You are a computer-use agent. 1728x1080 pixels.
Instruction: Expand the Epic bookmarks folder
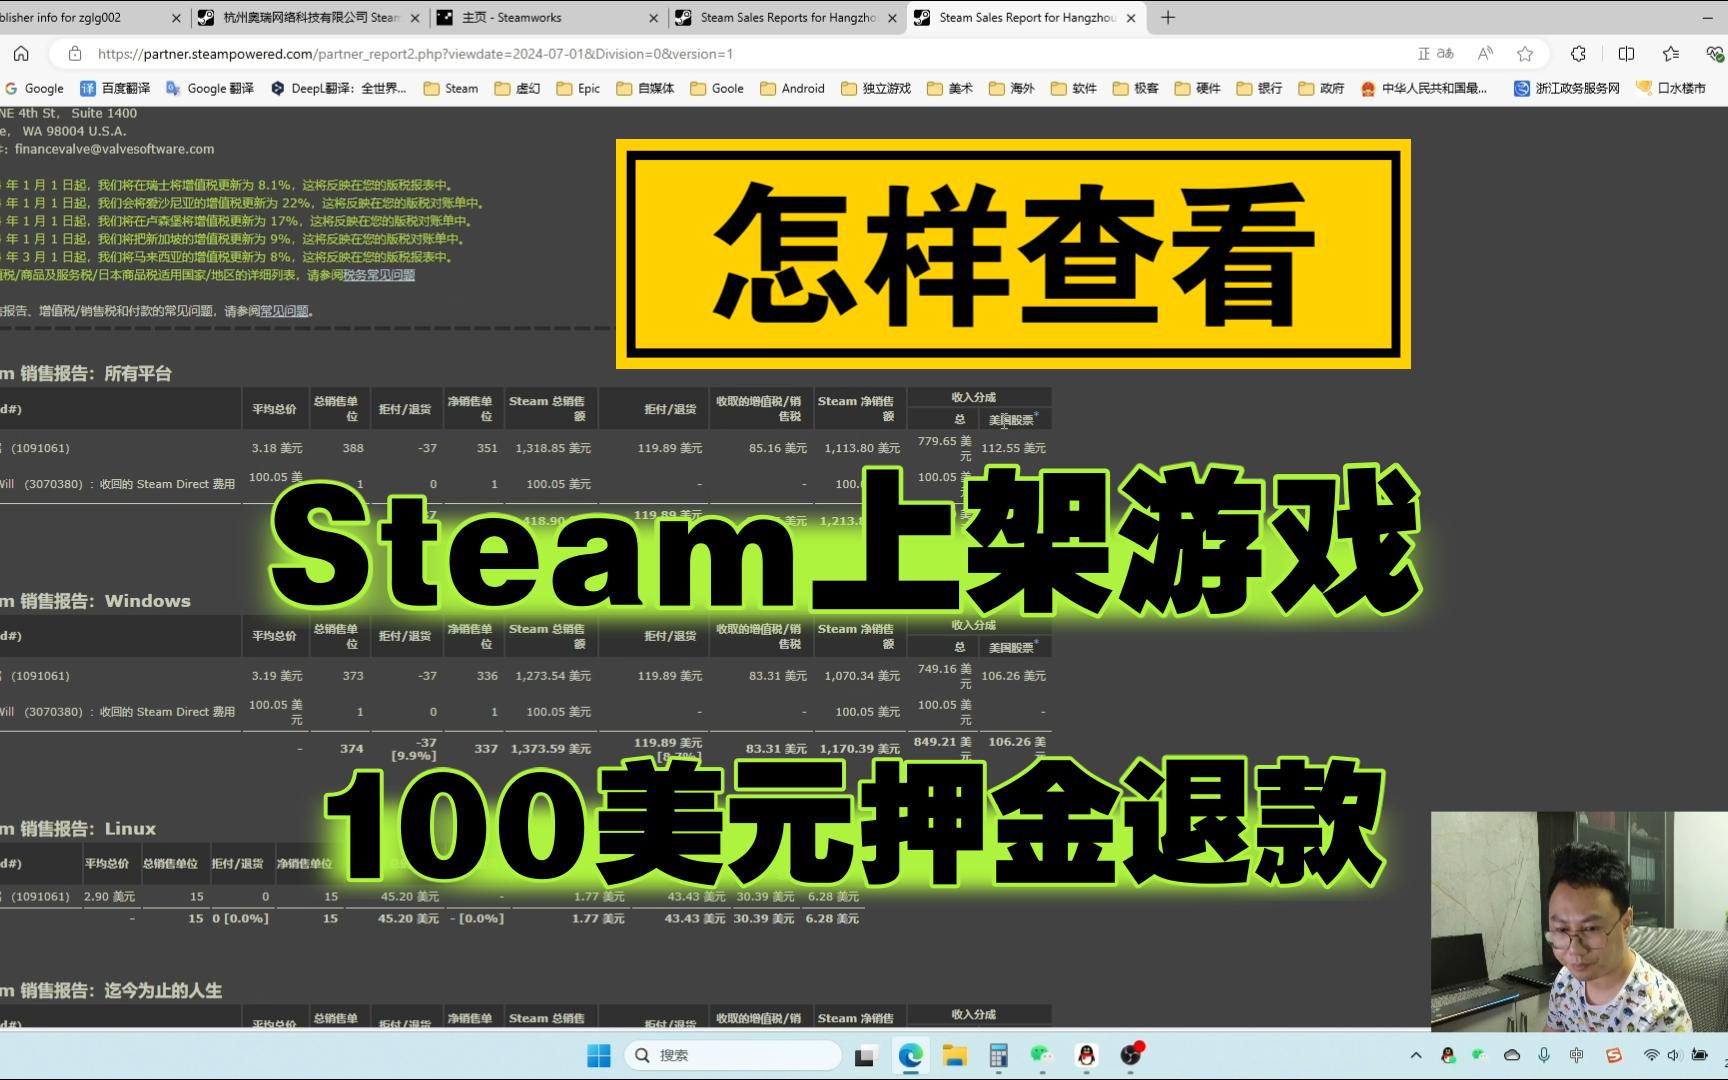click(x=578, y=88)
